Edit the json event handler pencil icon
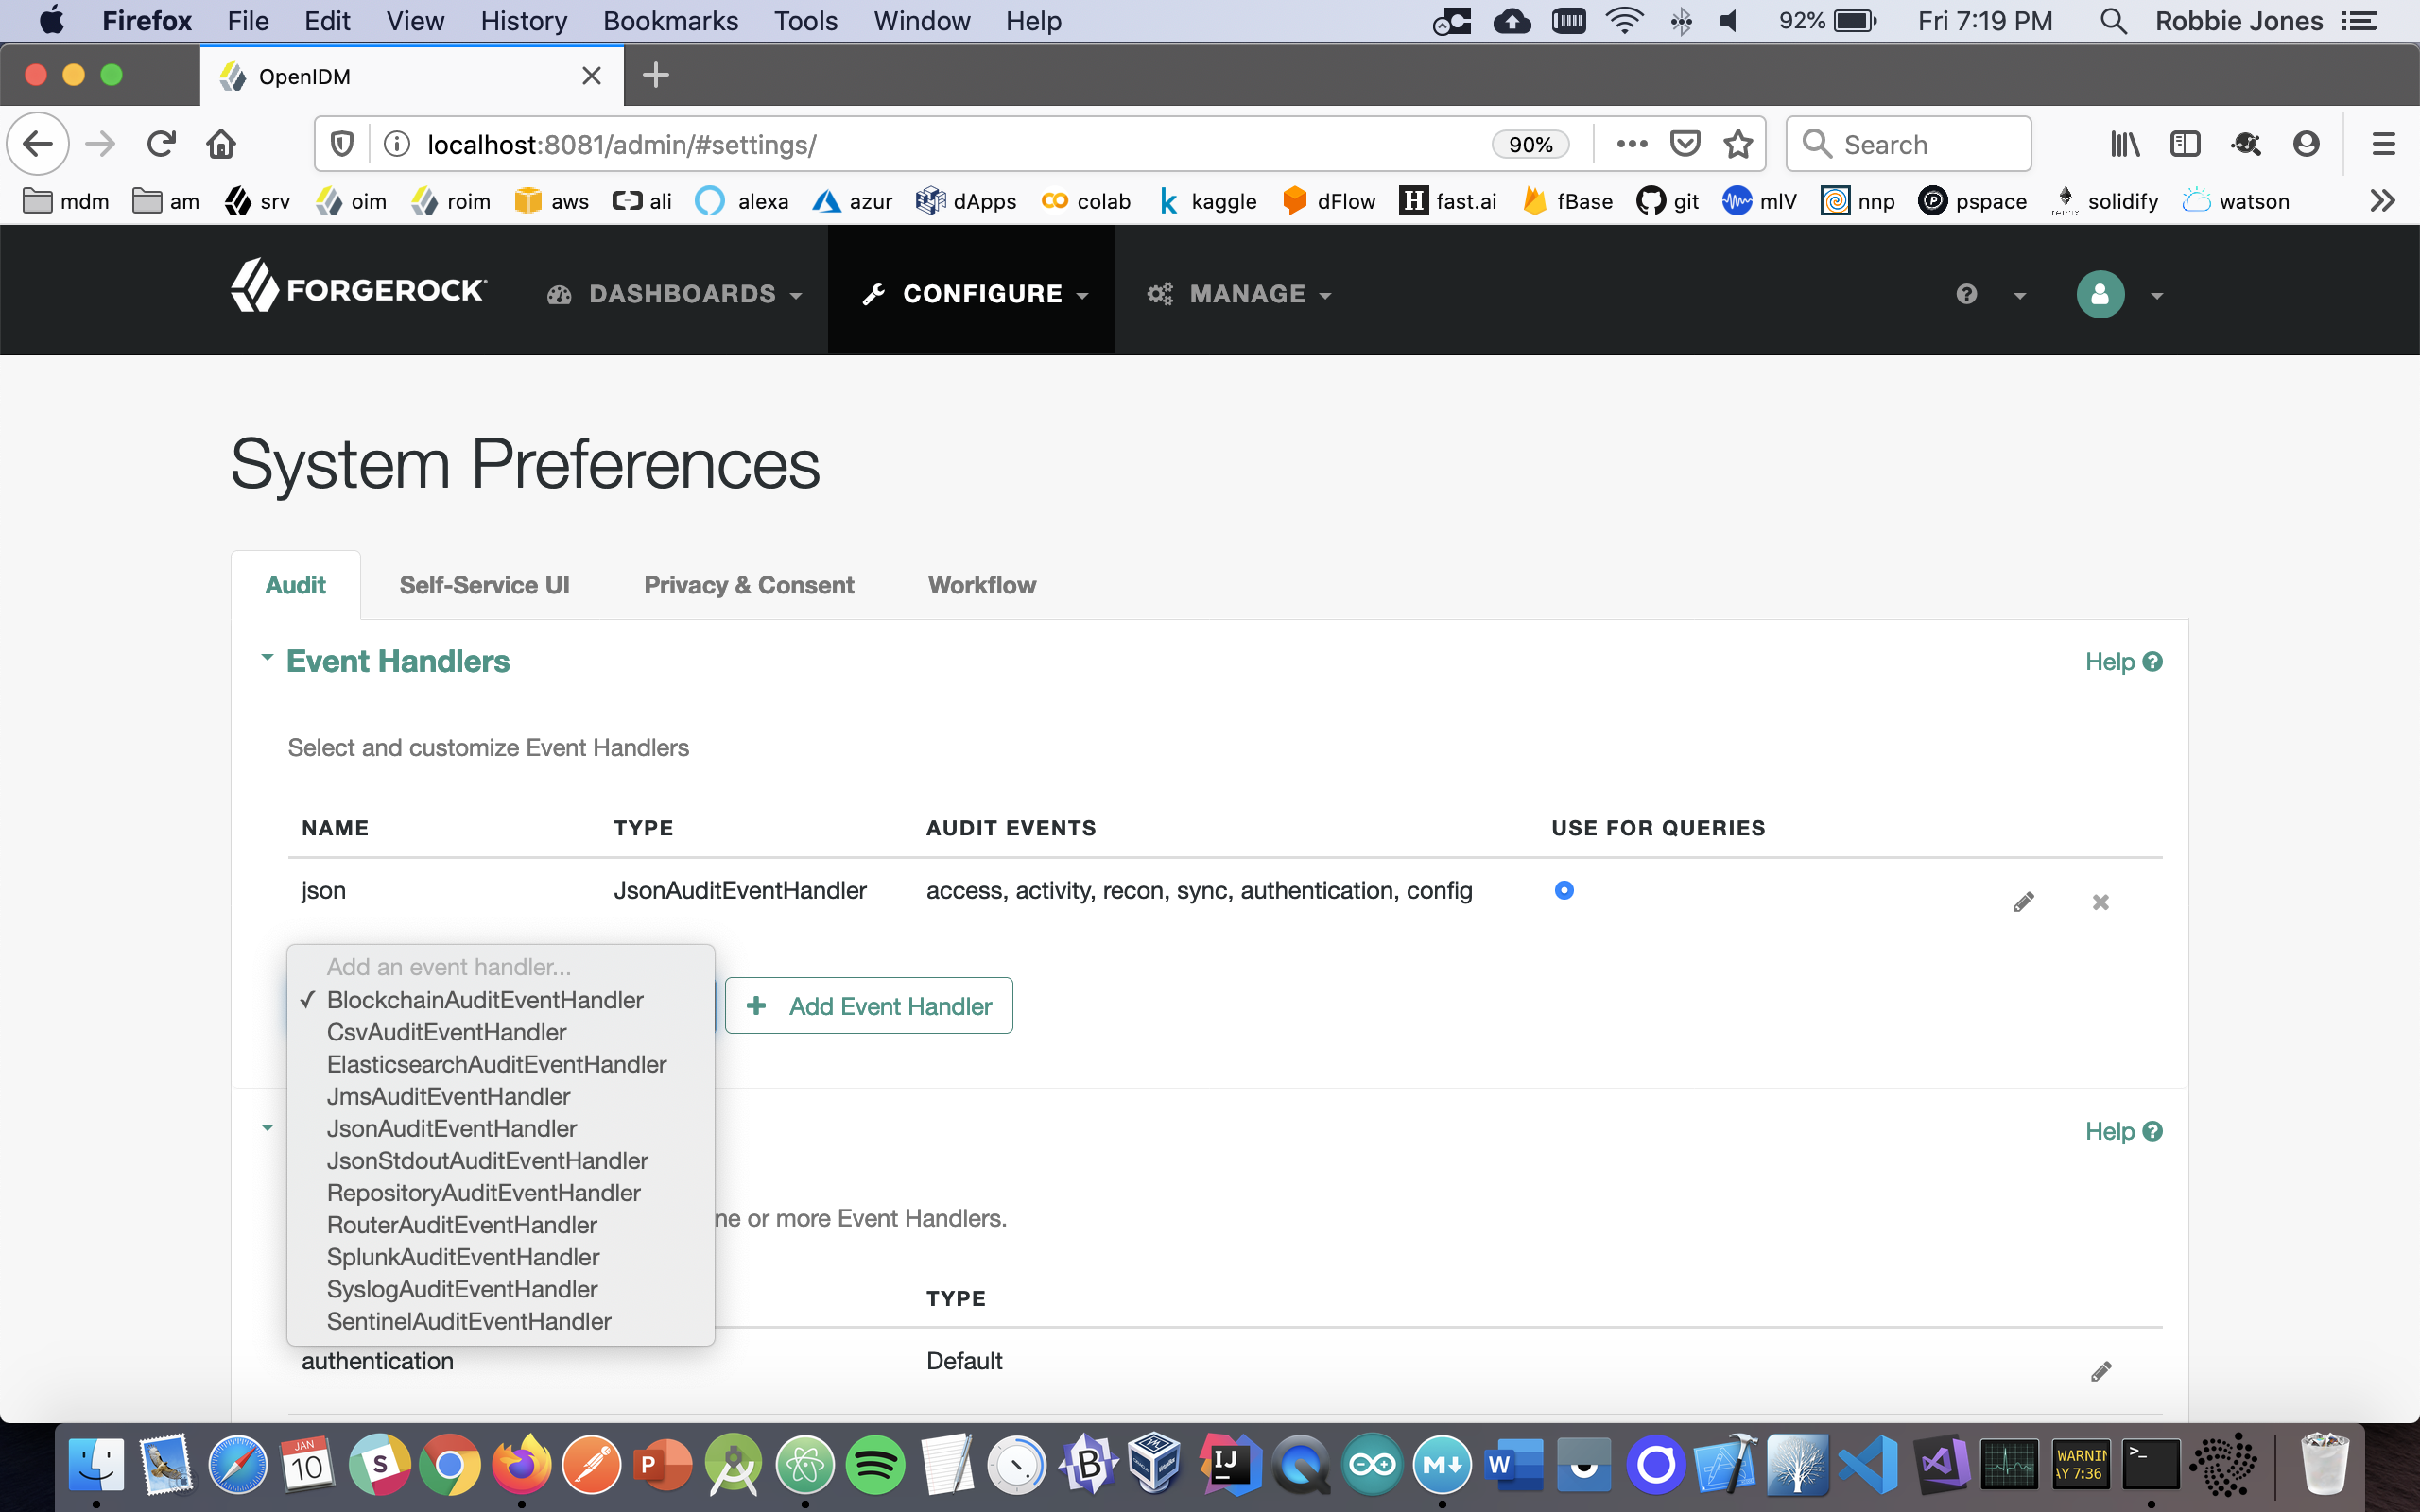 [x=2023, y=902]
